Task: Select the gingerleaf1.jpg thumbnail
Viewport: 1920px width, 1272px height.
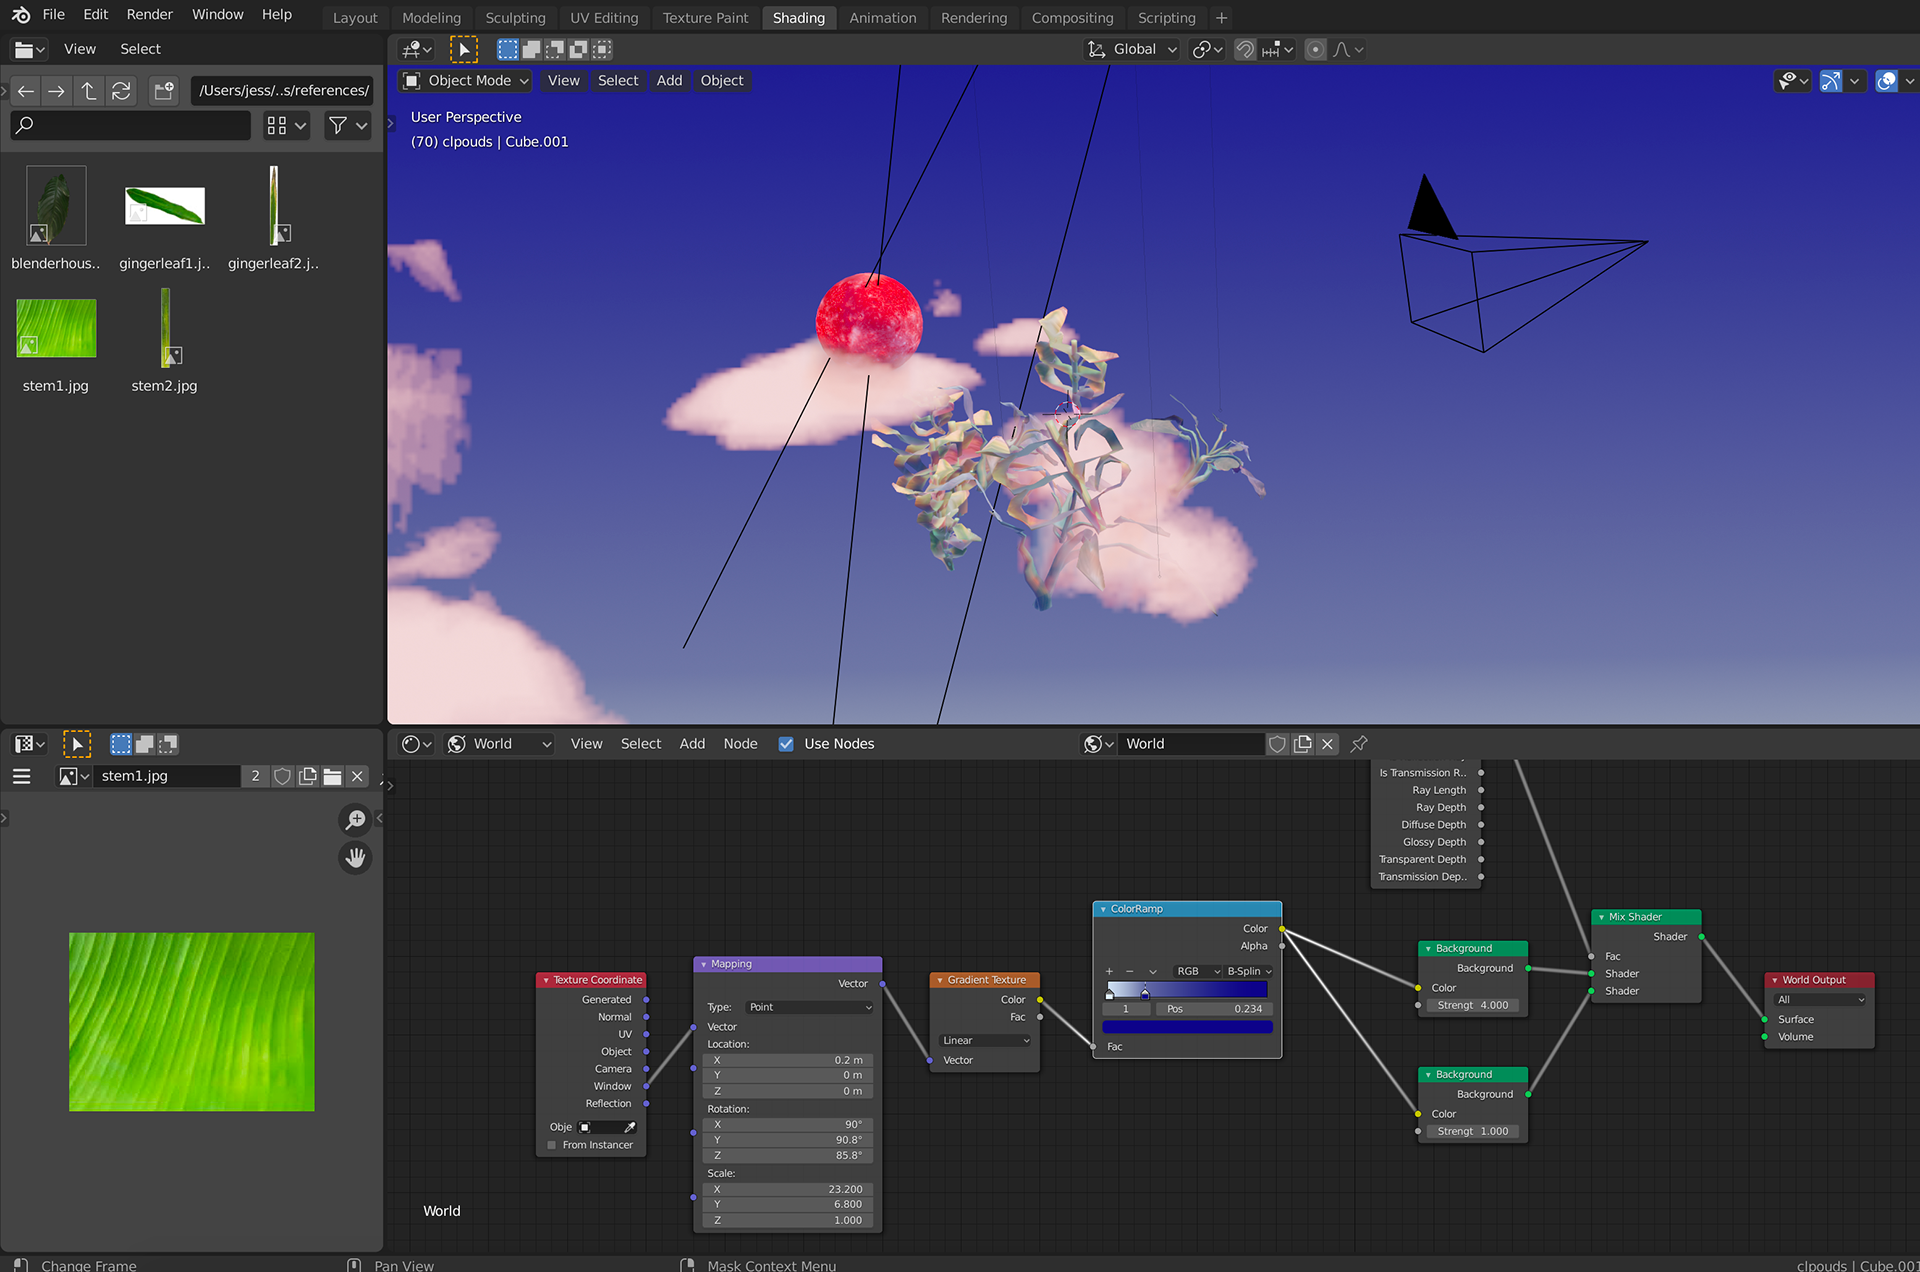Action: 164,207
